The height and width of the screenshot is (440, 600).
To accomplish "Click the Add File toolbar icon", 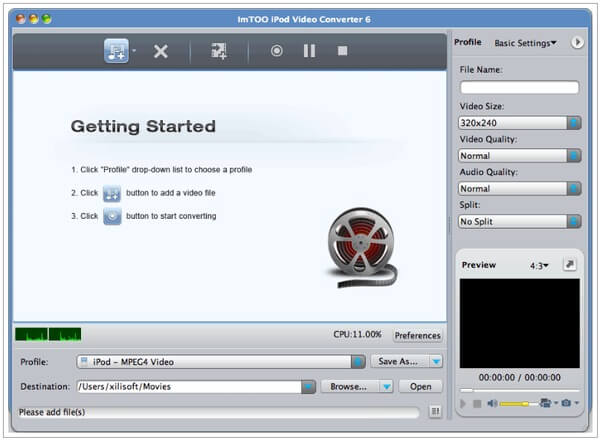I will coord(116,51).
